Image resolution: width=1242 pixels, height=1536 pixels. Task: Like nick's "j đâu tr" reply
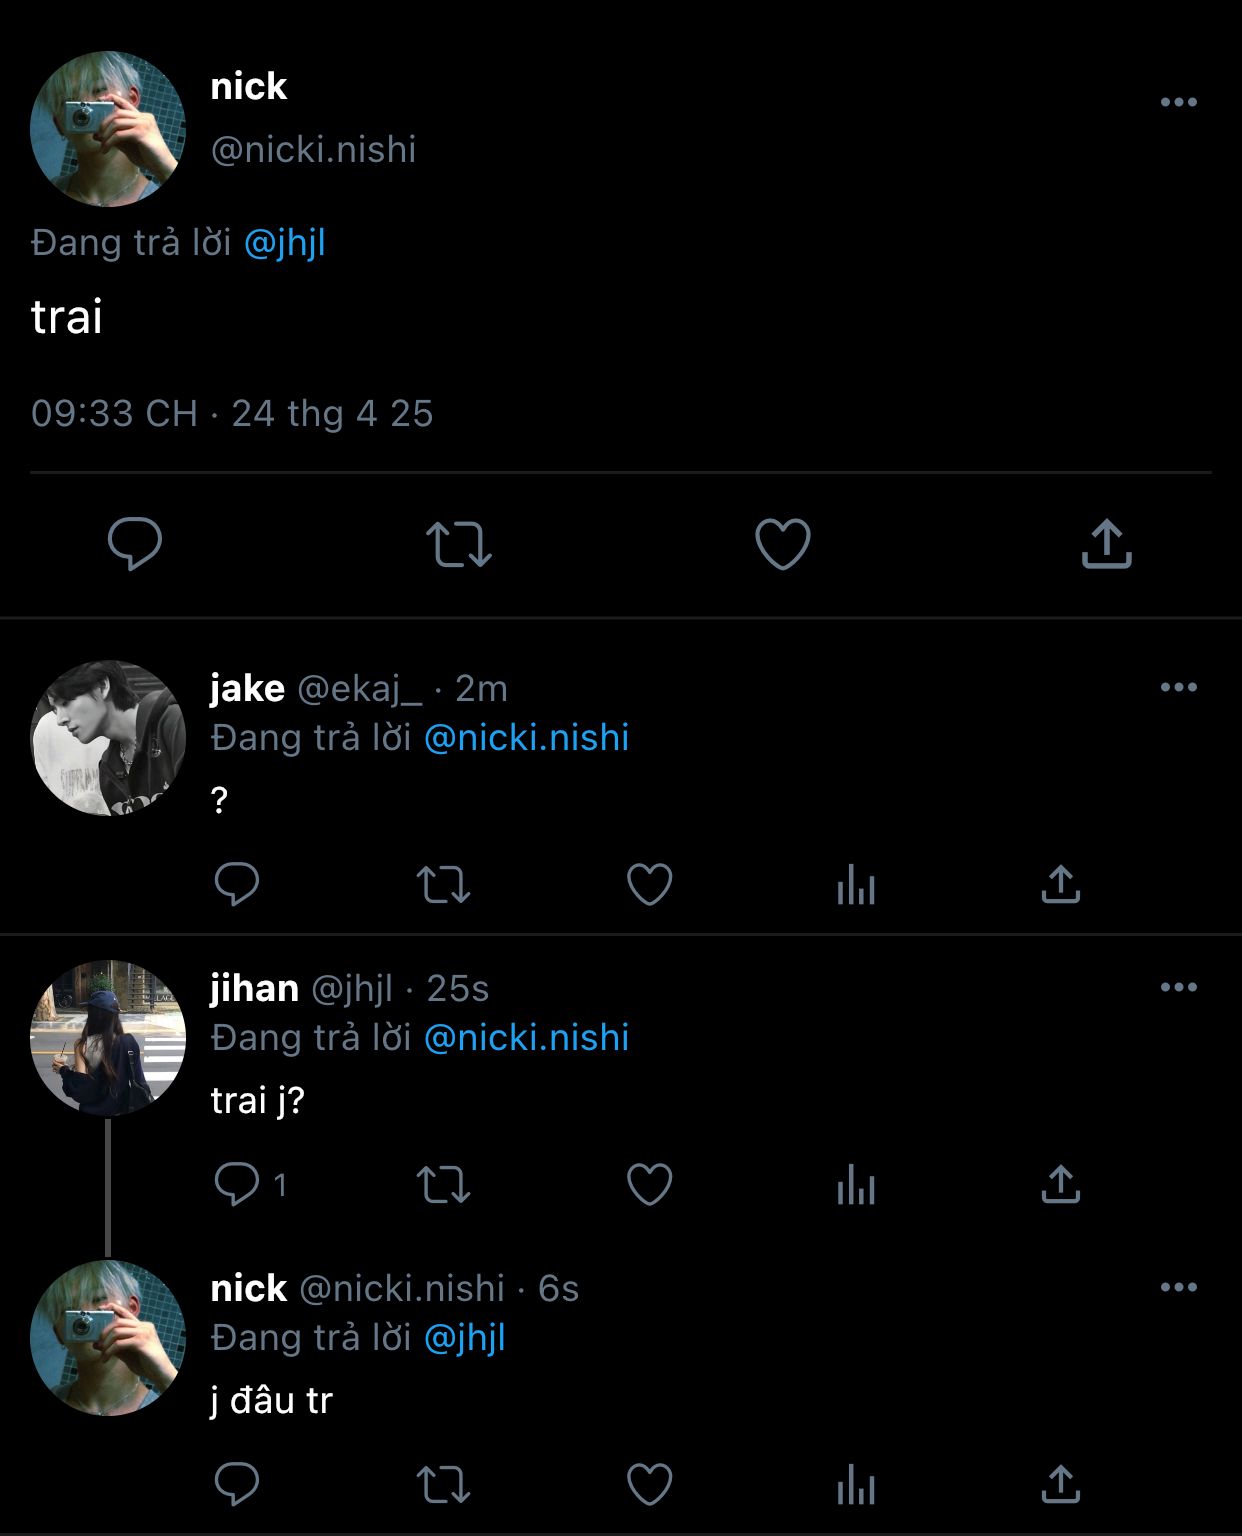click(x=650, y=1485)
